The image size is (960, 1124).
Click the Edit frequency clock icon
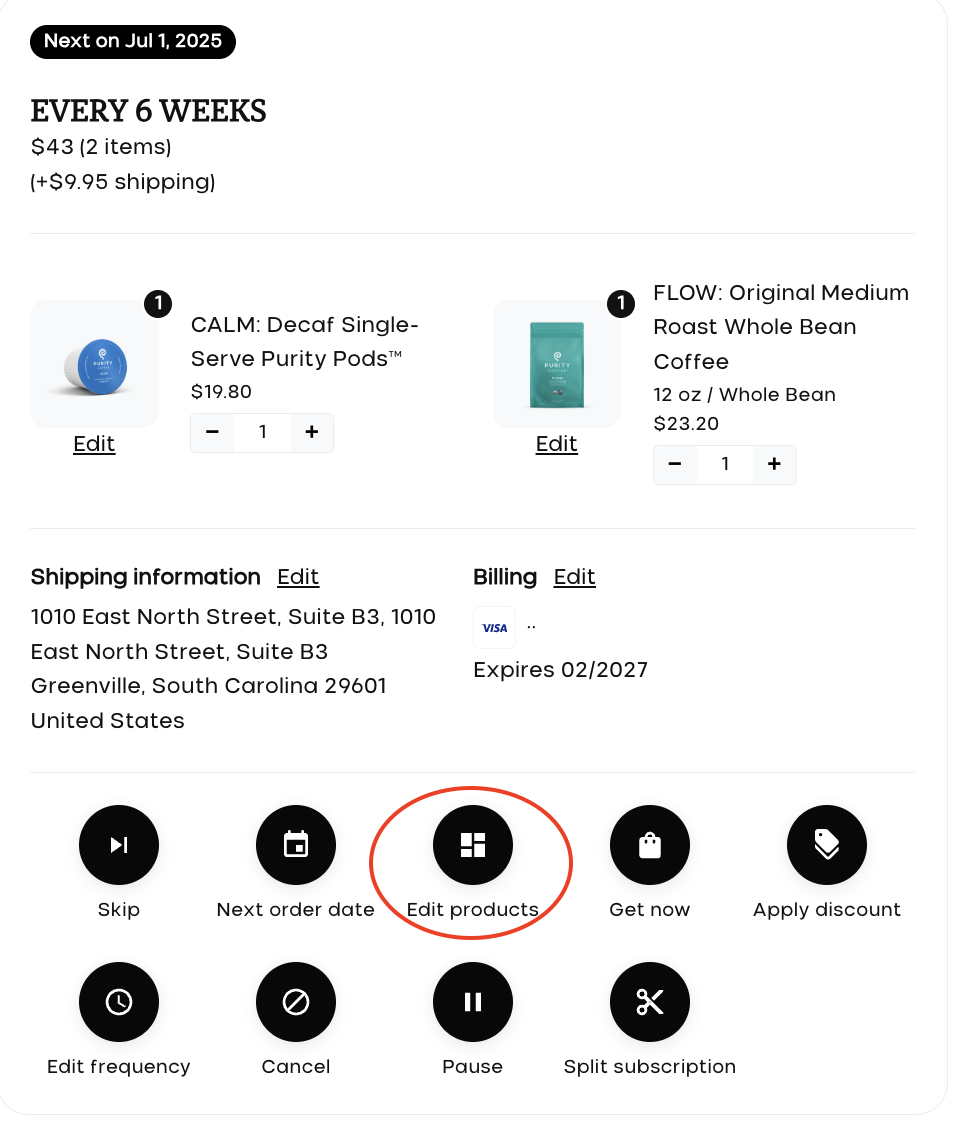tap(119, 1002)
